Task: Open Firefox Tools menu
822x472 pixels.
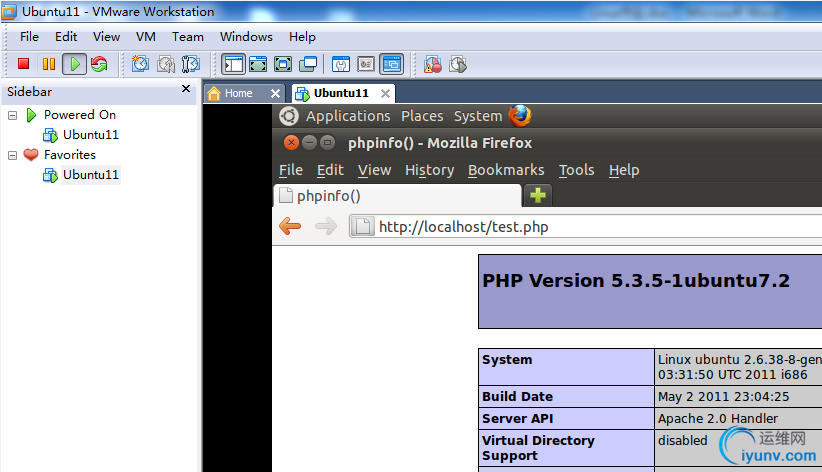Action: click(x=576, y=170)
